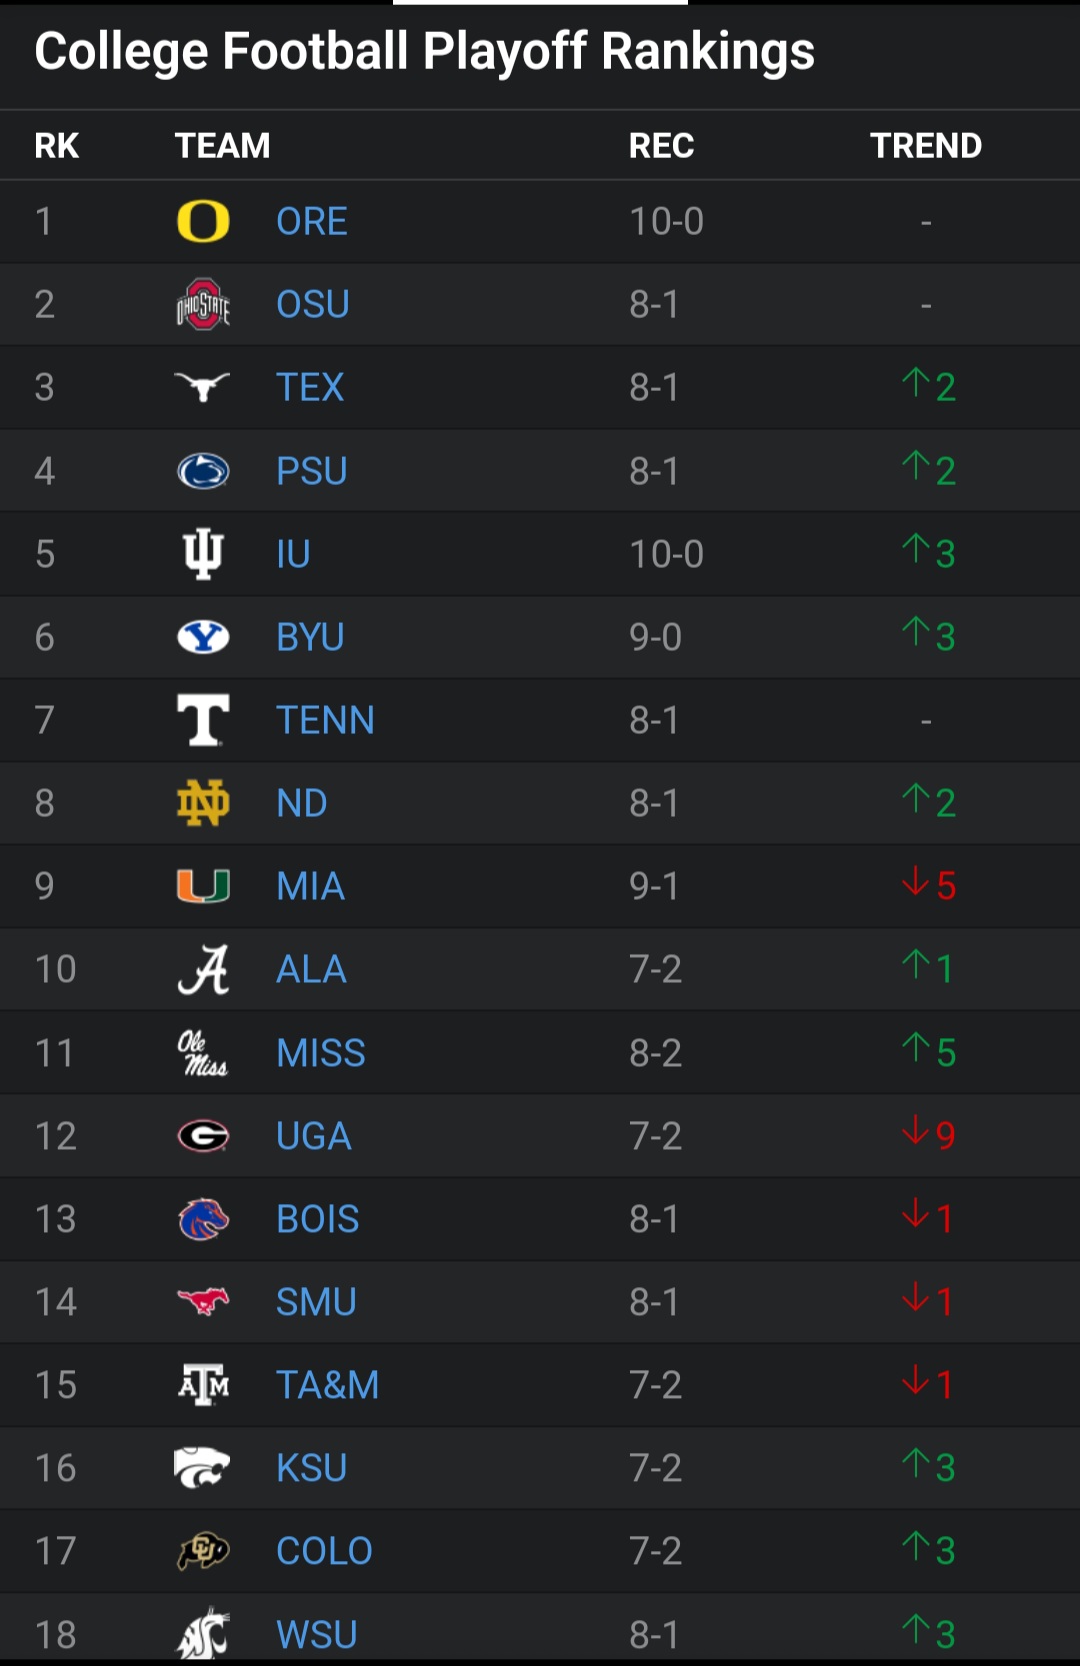Open the Boise State Broncos logo
This screenshot has height=1666, width=1080.
point(203,1219)
